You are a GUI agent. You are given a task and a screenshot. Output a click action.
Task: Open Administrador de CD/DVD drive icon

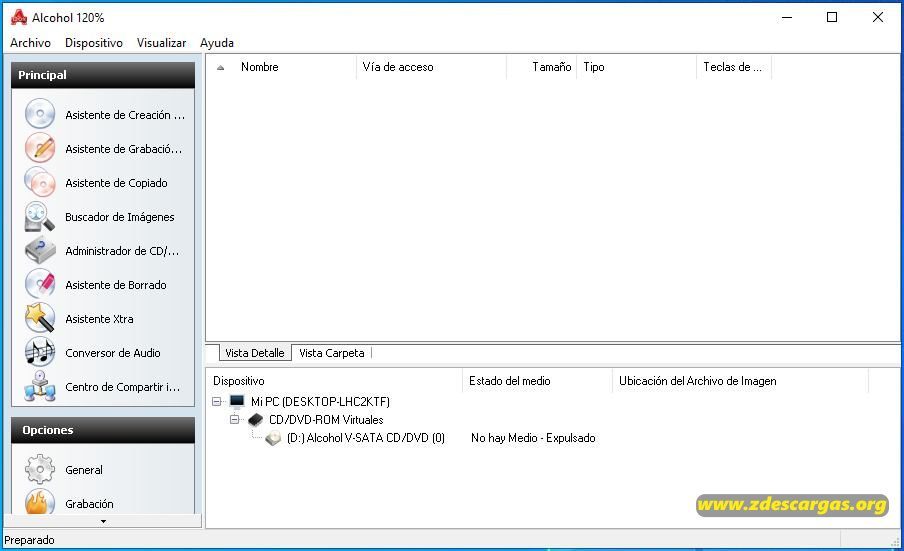40,250
